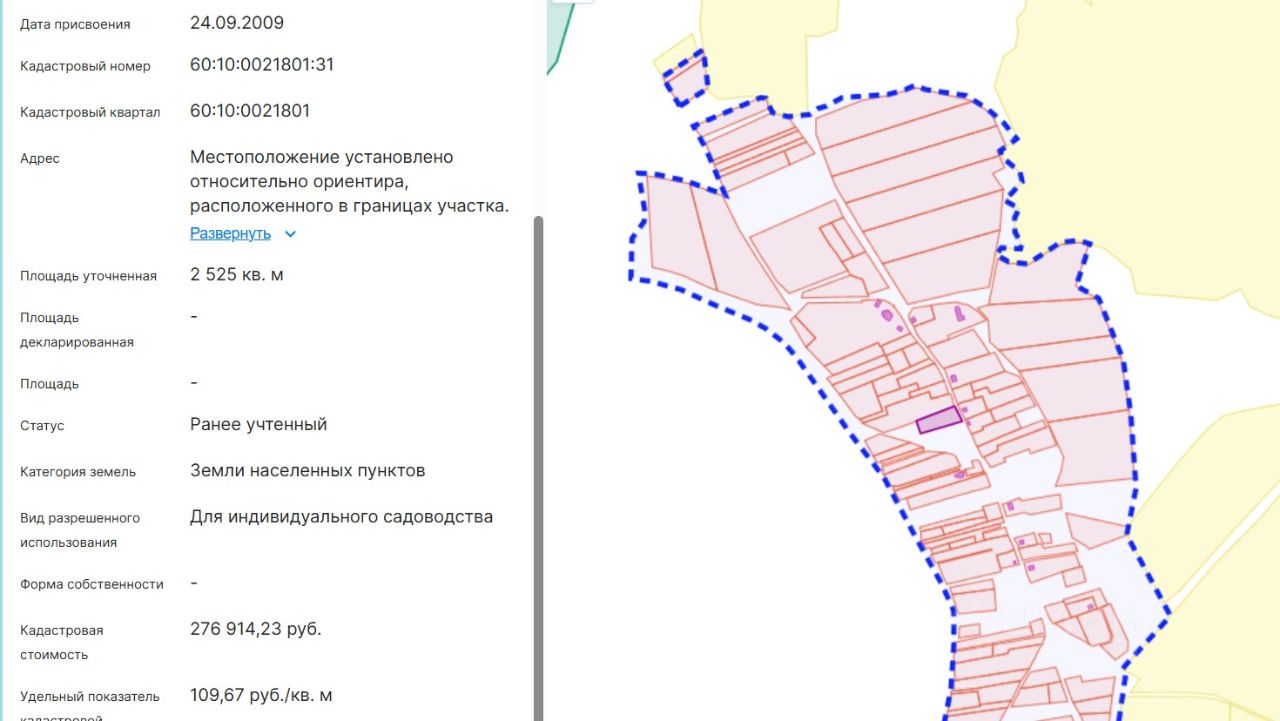Expand the address using the chevron arrow
Image resolution: width=1280 pixels, height=721 pixels.
click(x=290, y=234)
